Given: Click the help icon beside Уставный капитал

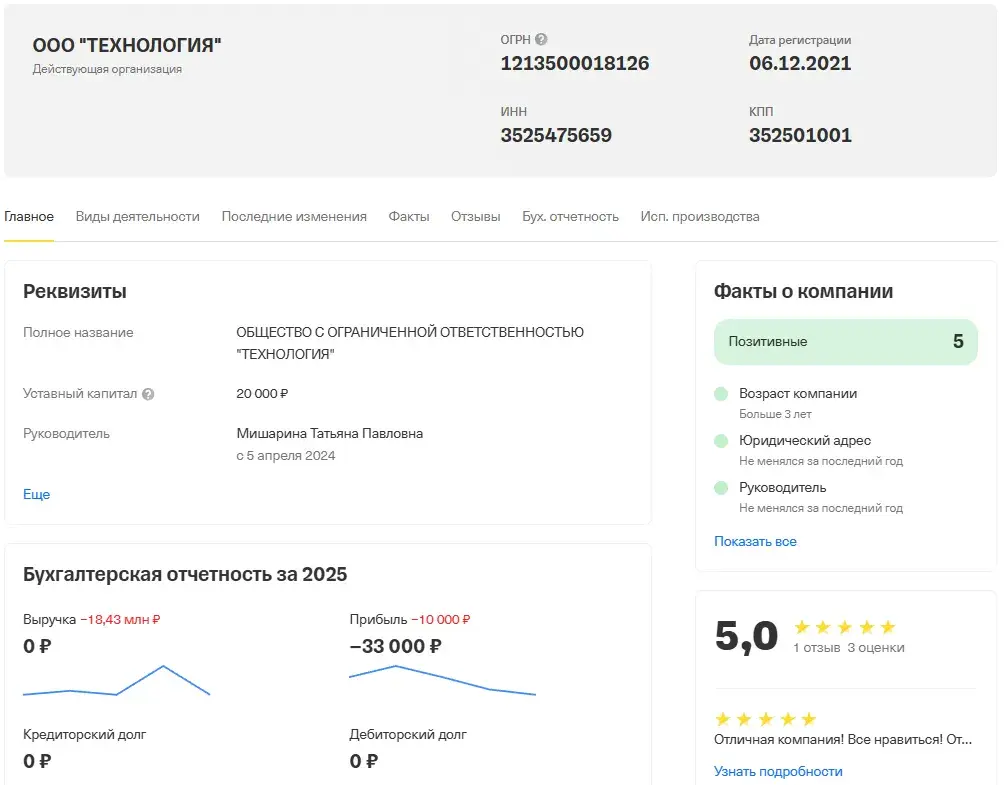Looking at the screenshot, I should click(x=148, y=394).
